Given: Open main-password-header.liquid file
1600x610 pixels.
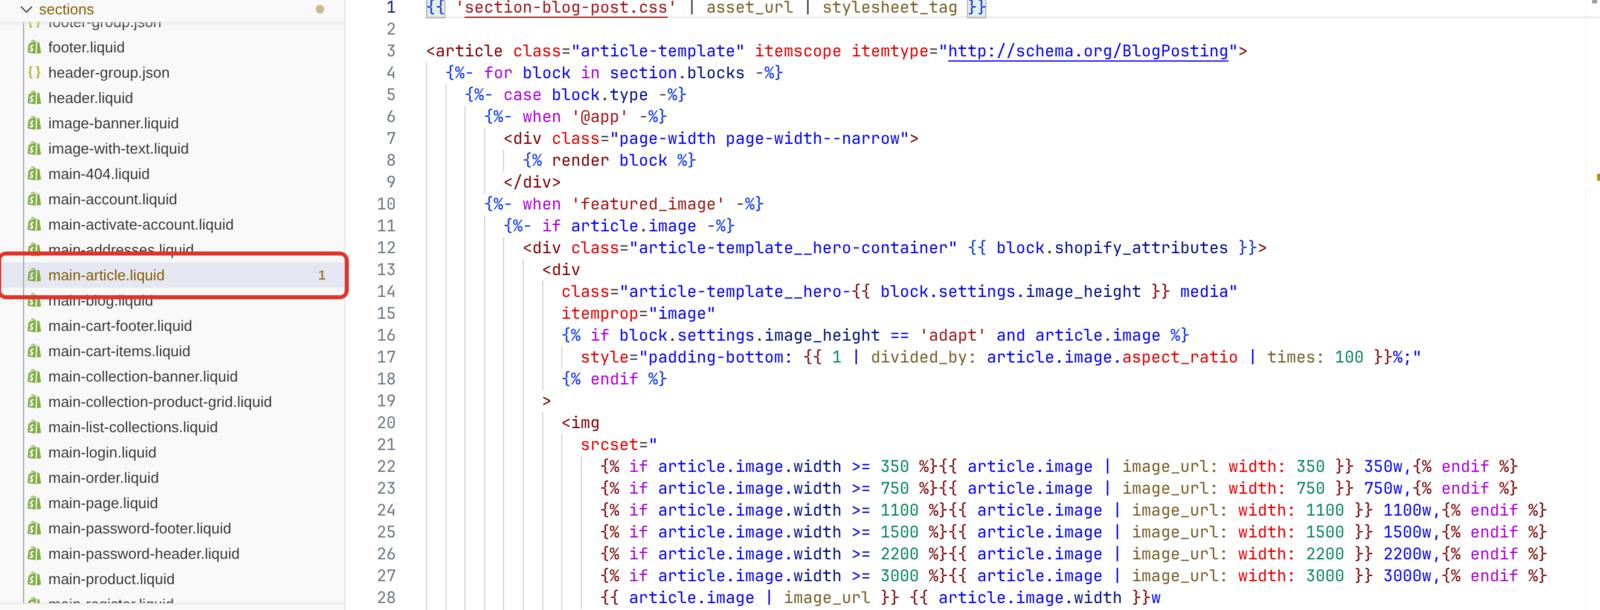Looking at the screenshot, I should pos(143,553).
